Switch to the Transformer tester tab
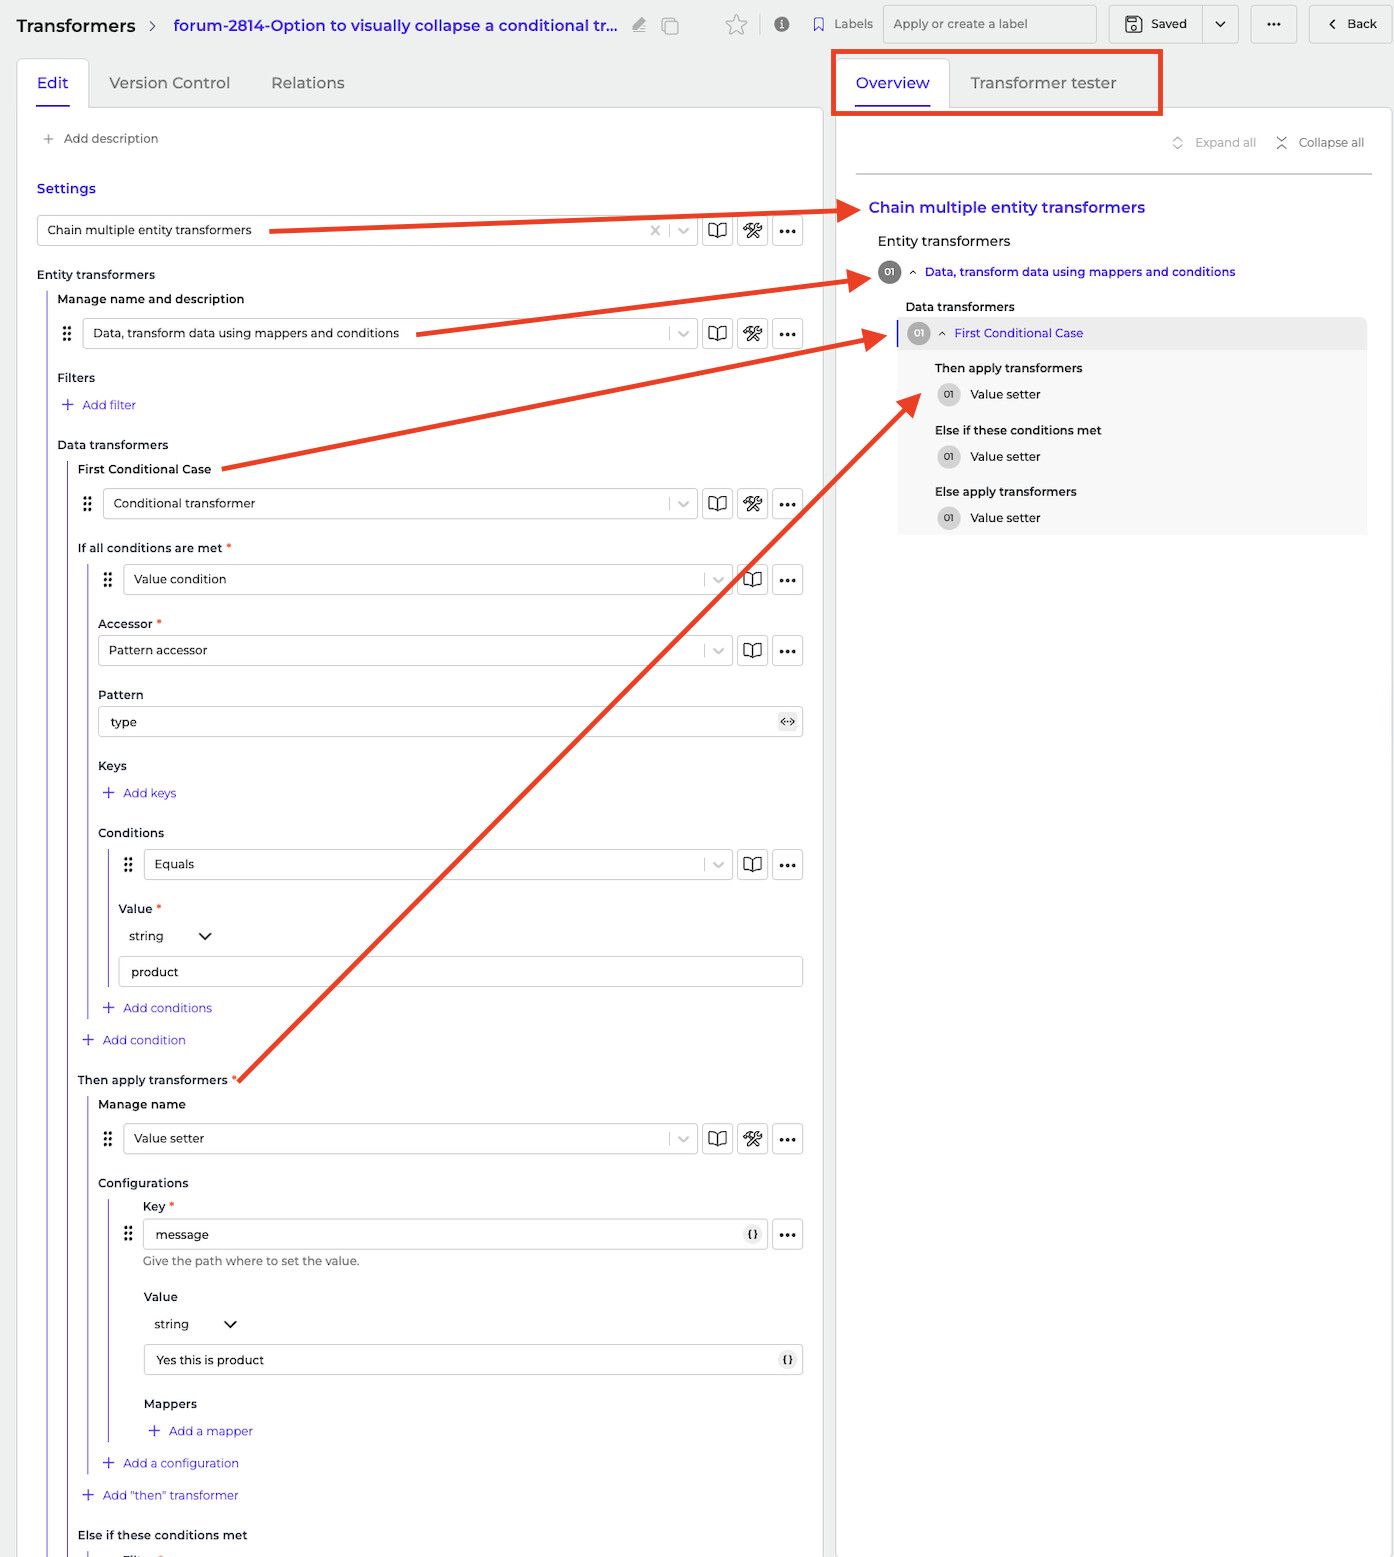Viewport: 1394px width, 1557px height. tap(1042, 83)
